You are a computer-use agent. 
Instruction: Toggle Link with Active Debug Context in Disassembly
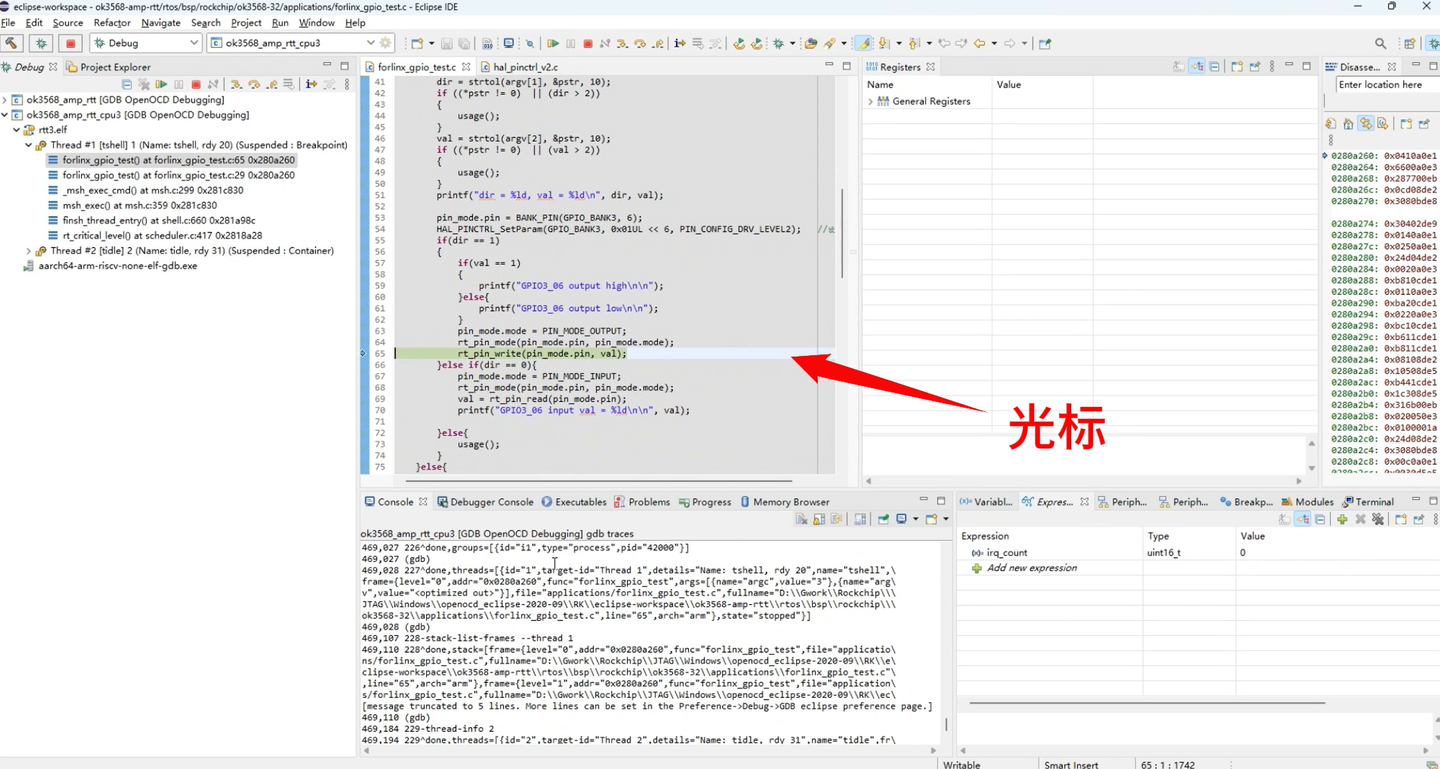[x=1365, y=124]
